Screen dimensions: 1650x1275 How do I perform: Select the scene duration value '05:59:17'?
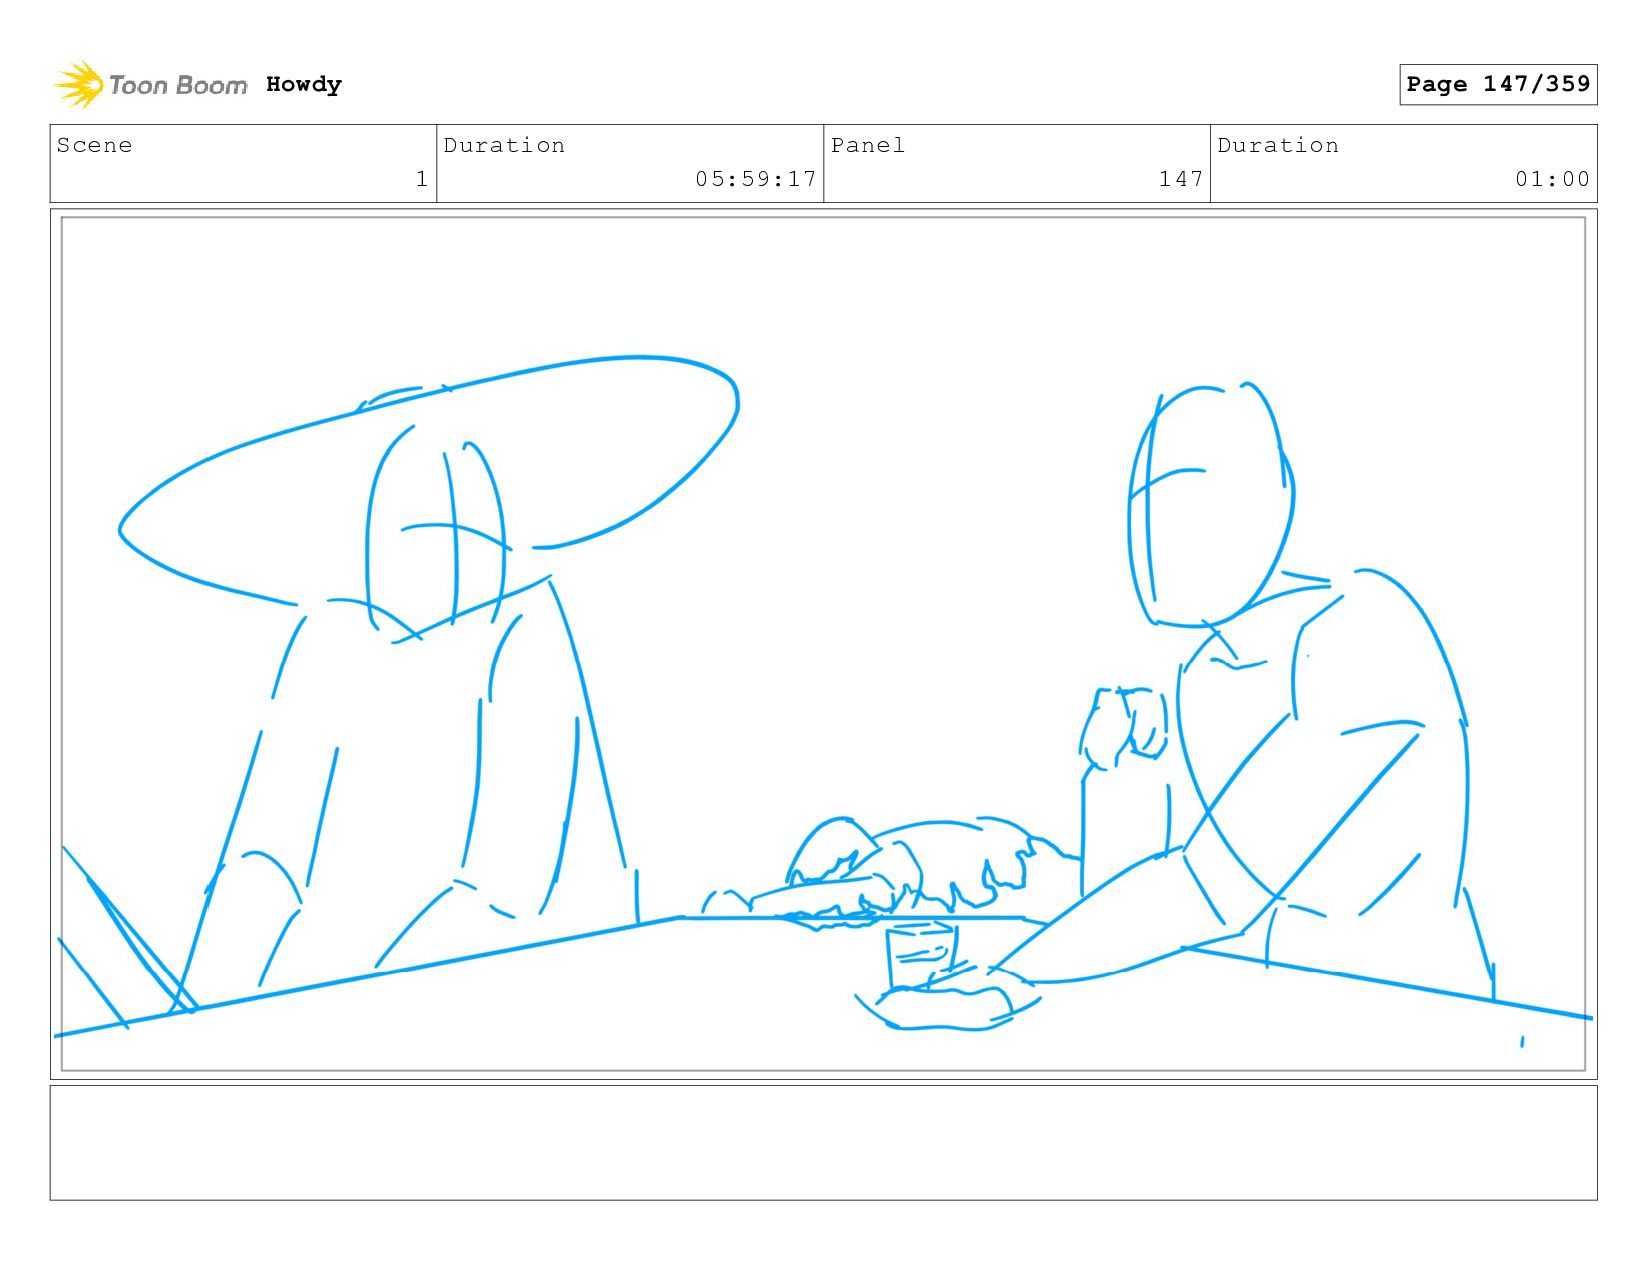pyautogui.click(x=756, y=179)
